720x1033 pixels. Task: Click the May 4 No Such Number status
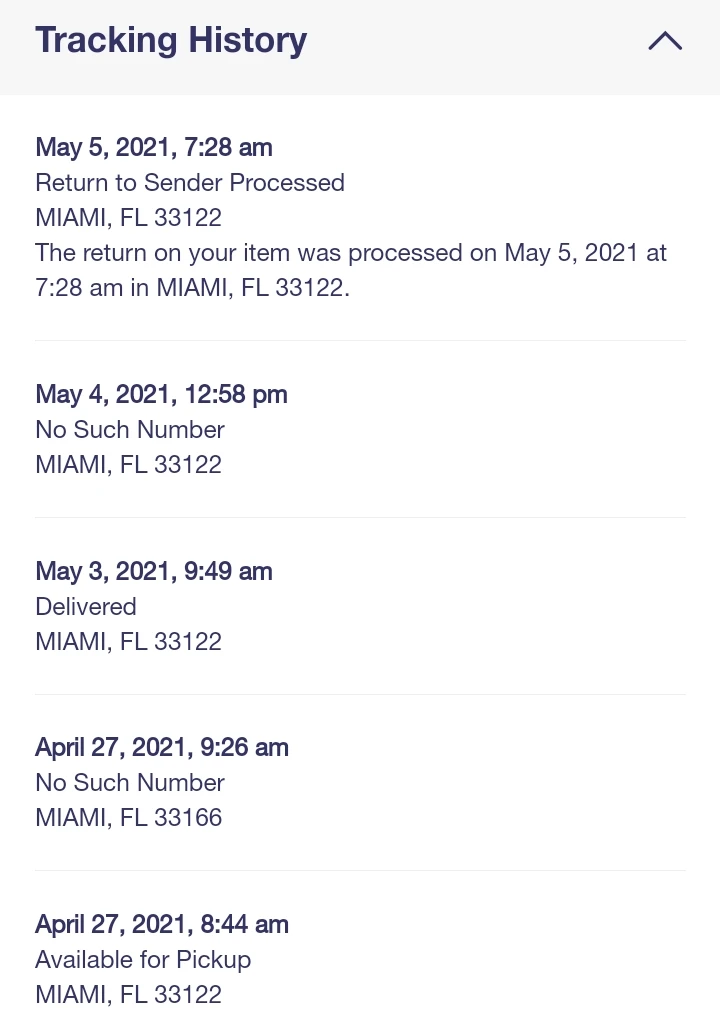click(130, 430)
